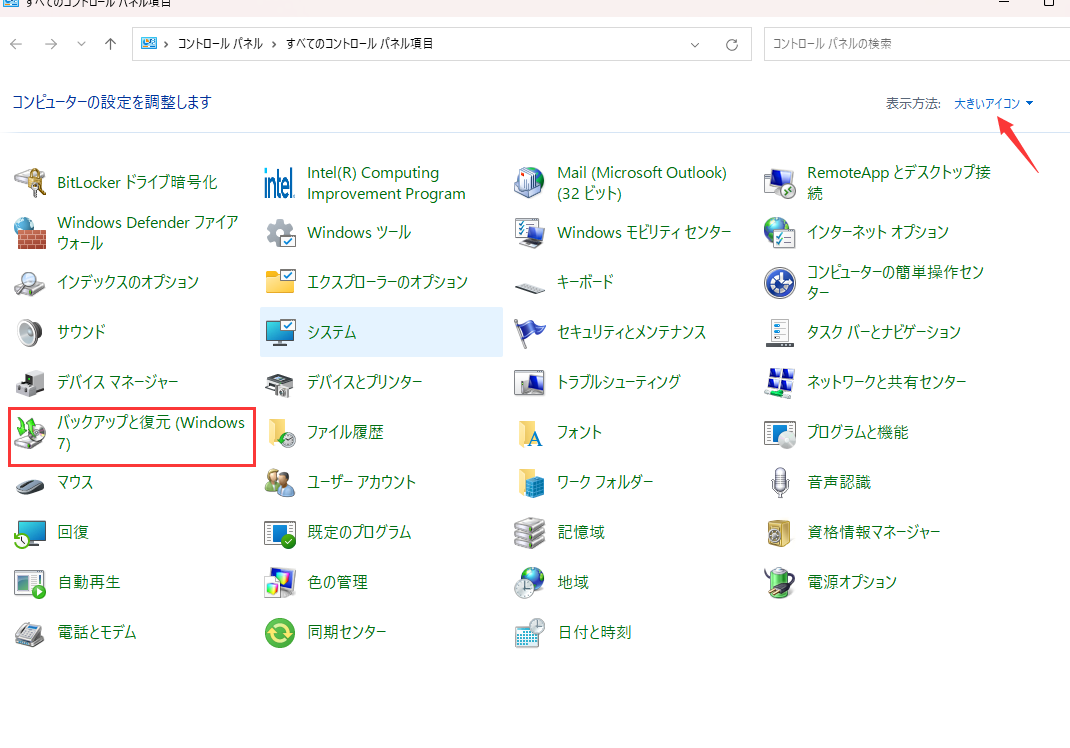Viewport: 1070px width, 748px height.
Task: Open the 日付と時刻 calendar icon
Action: [529, 632]
